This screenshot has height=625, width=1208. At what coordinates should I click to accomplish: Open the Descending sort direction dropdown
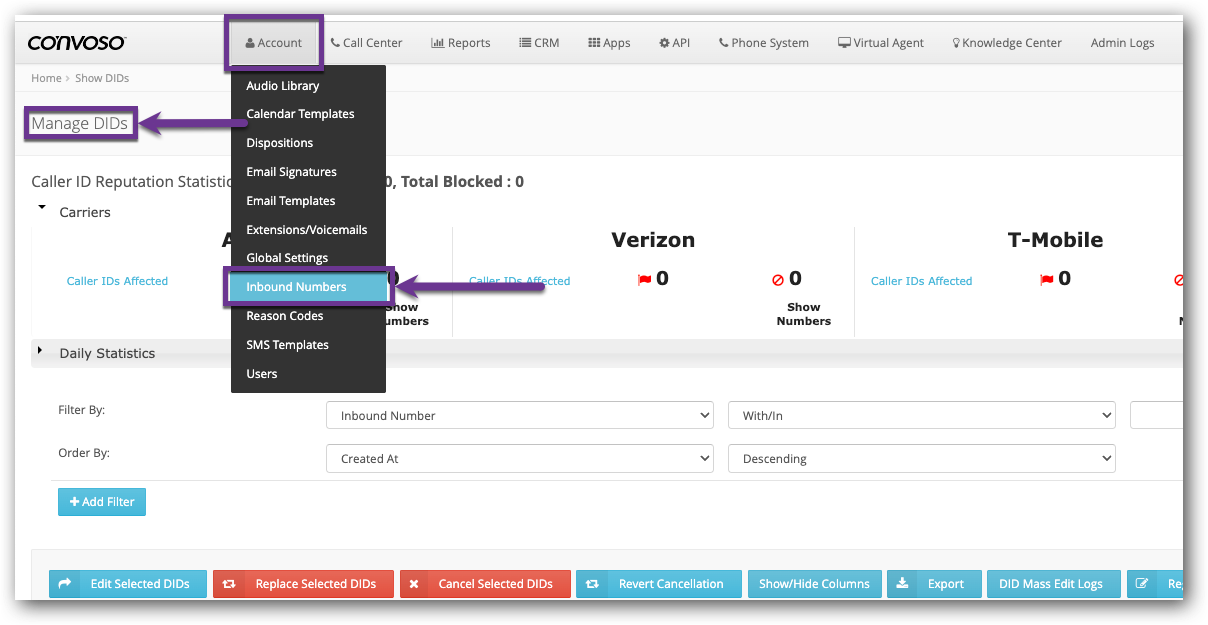pos(921,459)
